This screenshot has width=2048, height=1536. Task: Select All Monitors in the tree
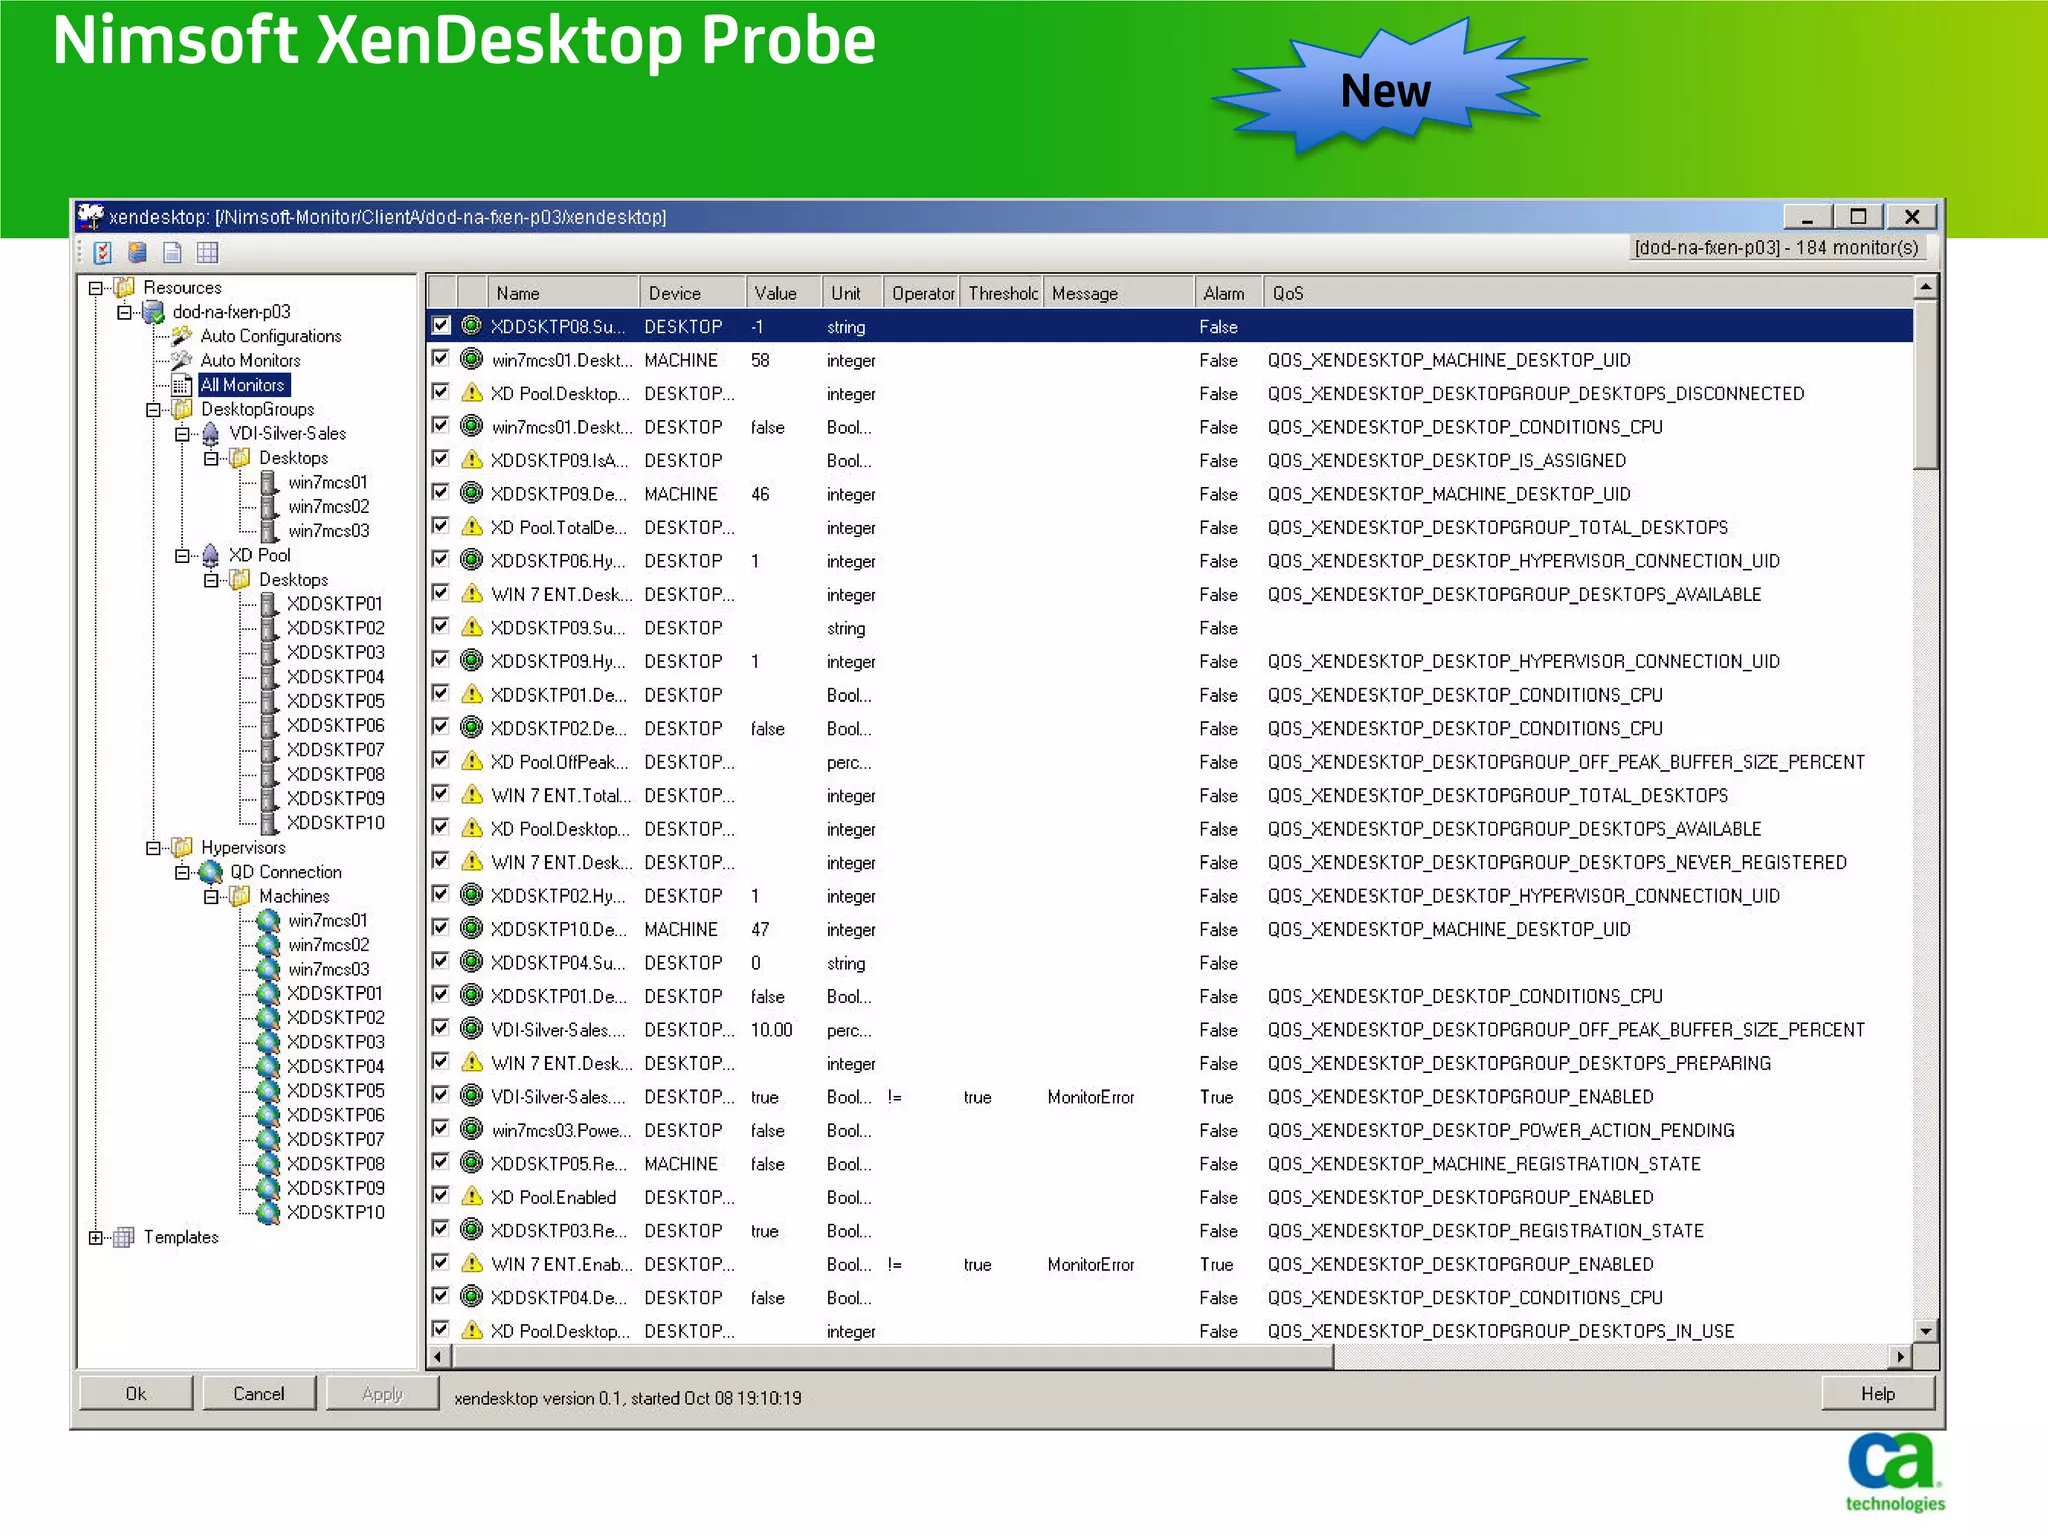tap(243, 385)
